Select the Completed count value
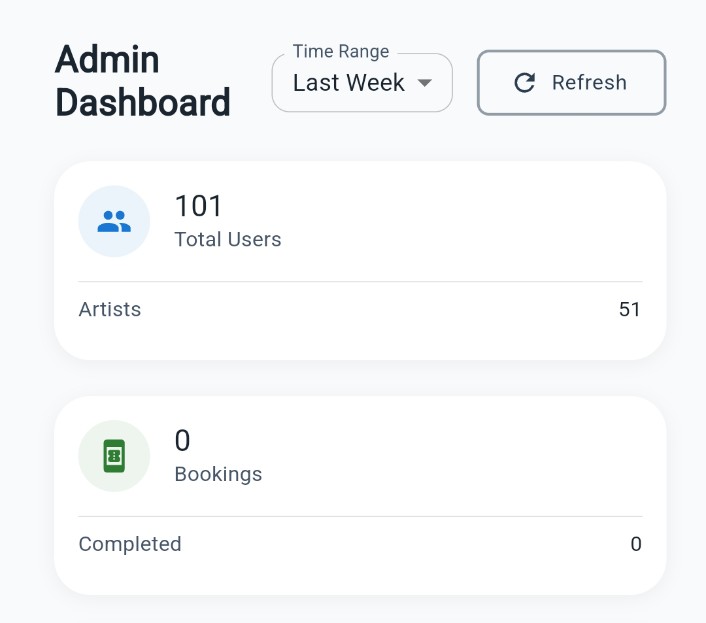706x623 pixels. tap(635, 545)
